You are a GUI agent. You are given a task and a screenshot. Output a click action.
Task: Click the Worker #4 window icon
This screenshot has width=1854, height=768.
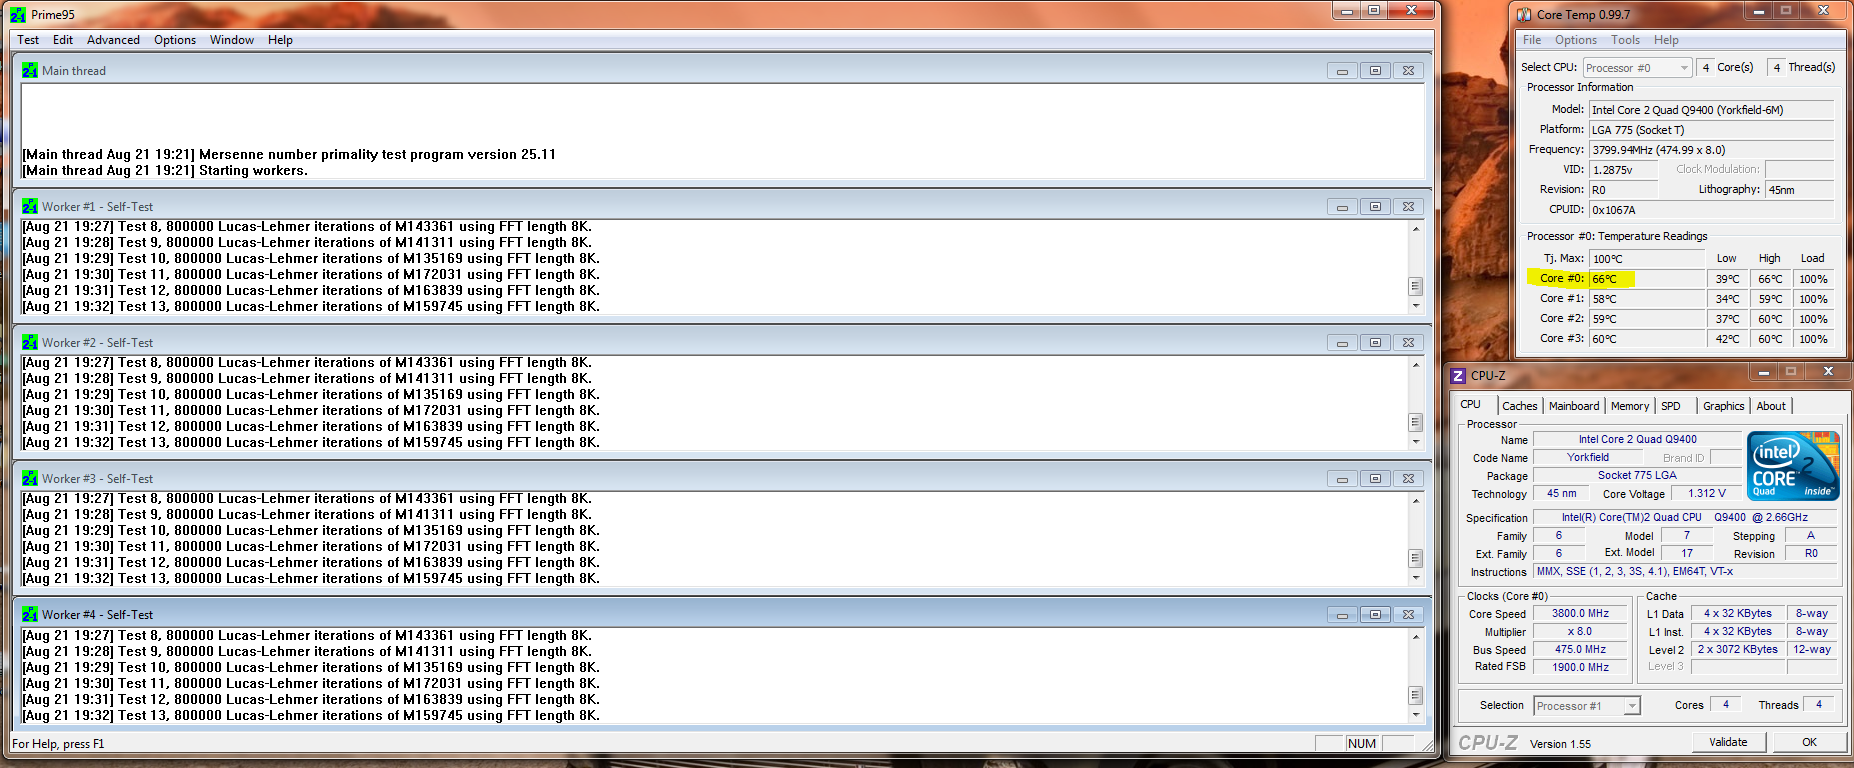(30, 614)
